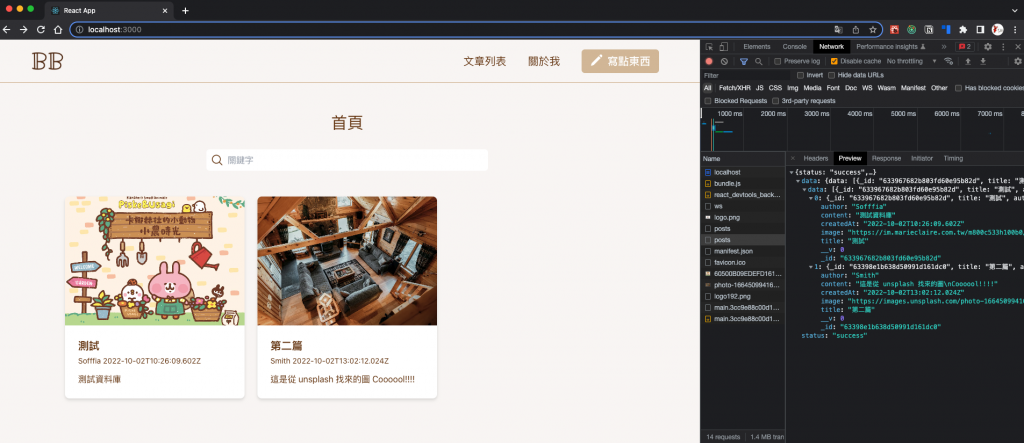Toggle the browser side panel icon

(x=980, y=29)
